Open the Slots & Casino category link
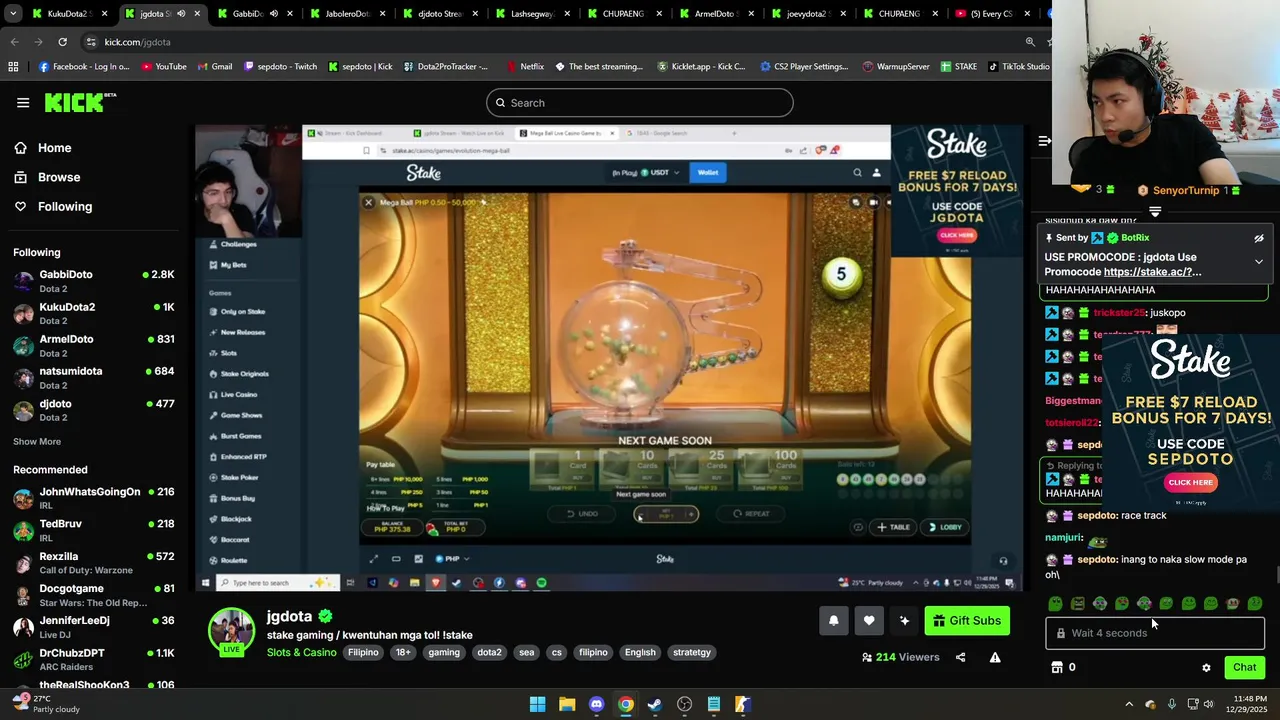1280x720 pixels. pos(301,652)
